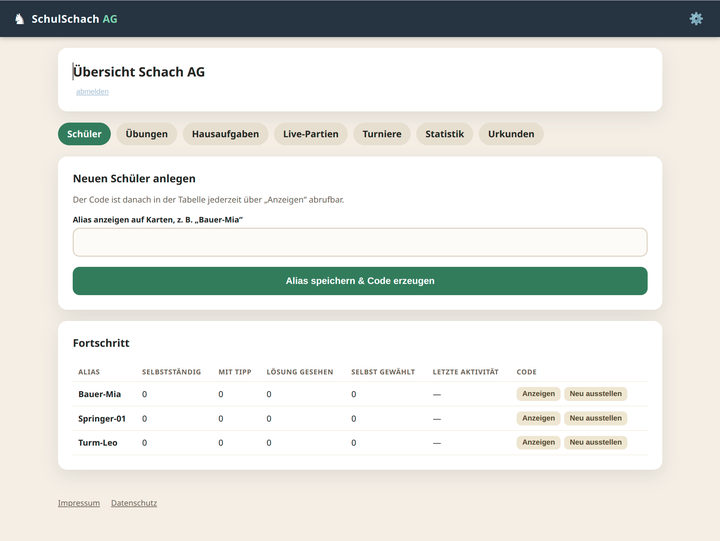The width and height of the screenshot is (720, 541).
Task: Show code for Turm-Leo via Anzeigen
Action: pos(538,442)
